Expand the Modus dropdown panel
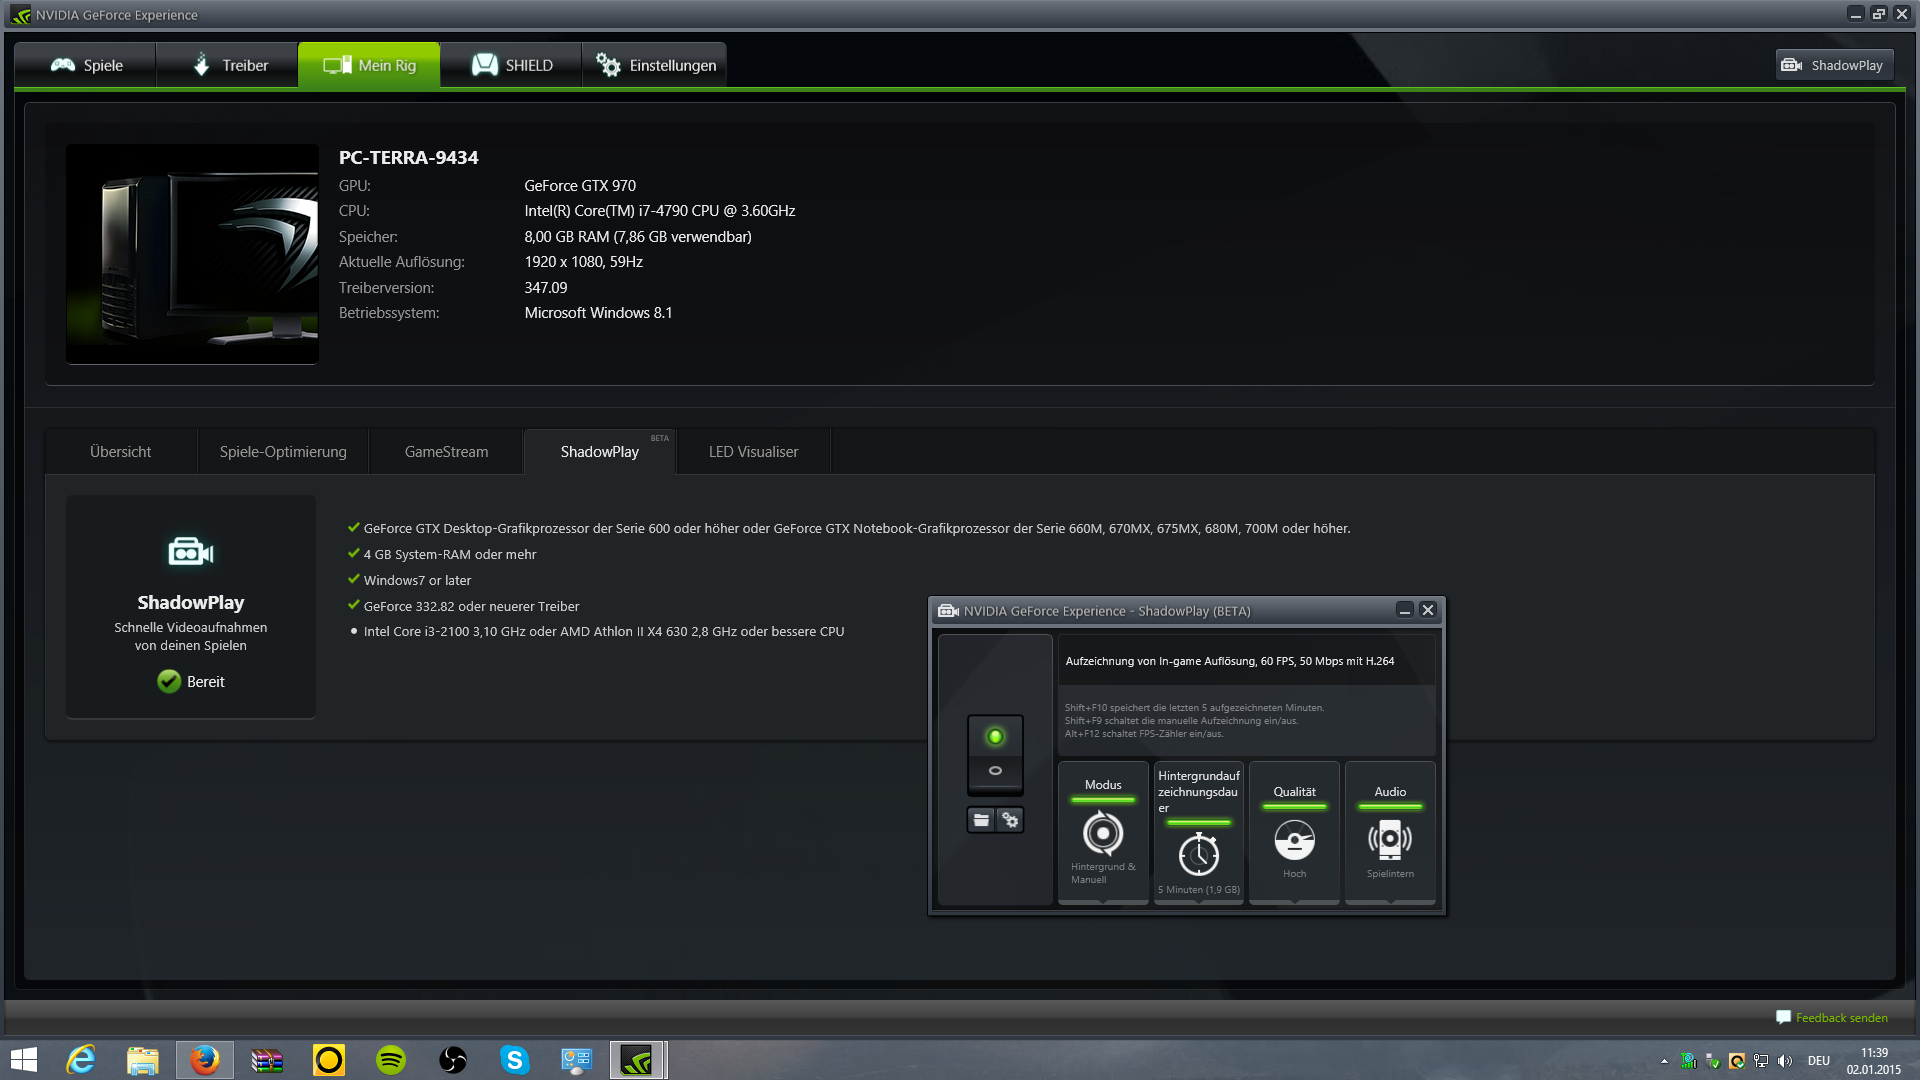1920x1080 pixels. pyautogui.click(x=1103, y=833)
